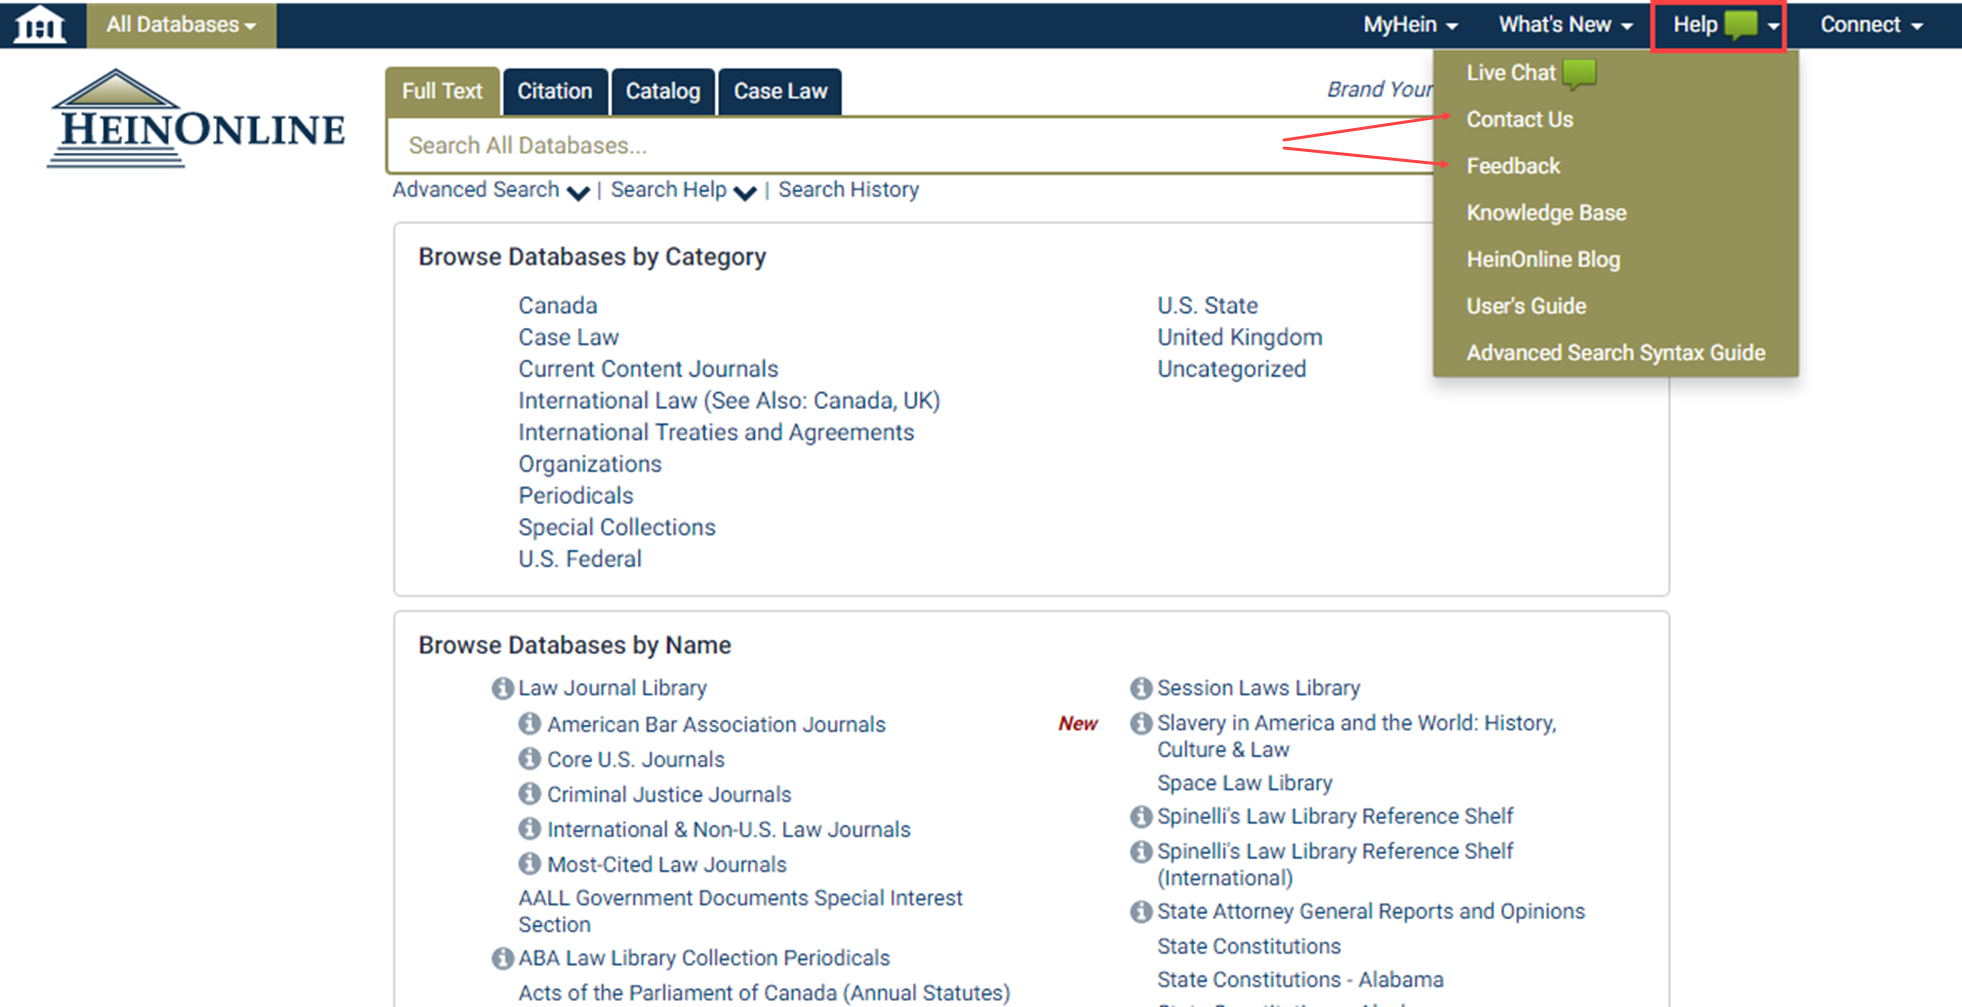Browse the Case Law category

(568, 338)
